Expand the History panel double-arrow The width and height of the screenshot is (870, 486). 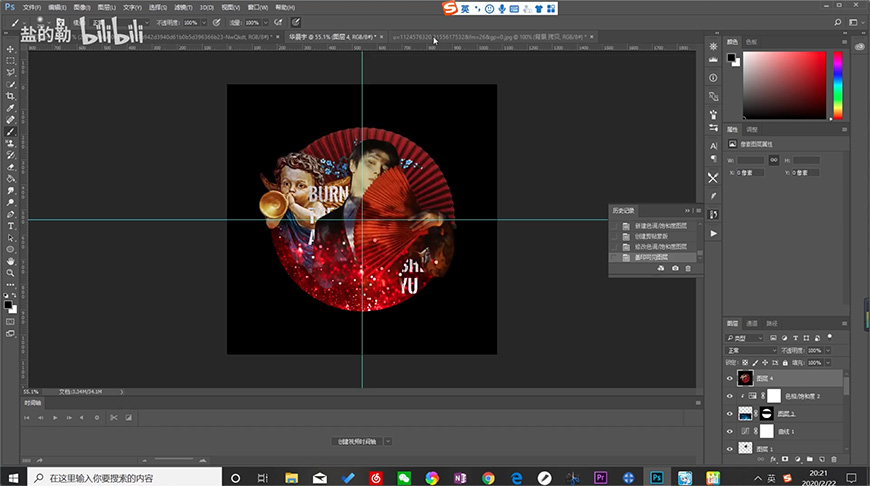coord(687,211)
